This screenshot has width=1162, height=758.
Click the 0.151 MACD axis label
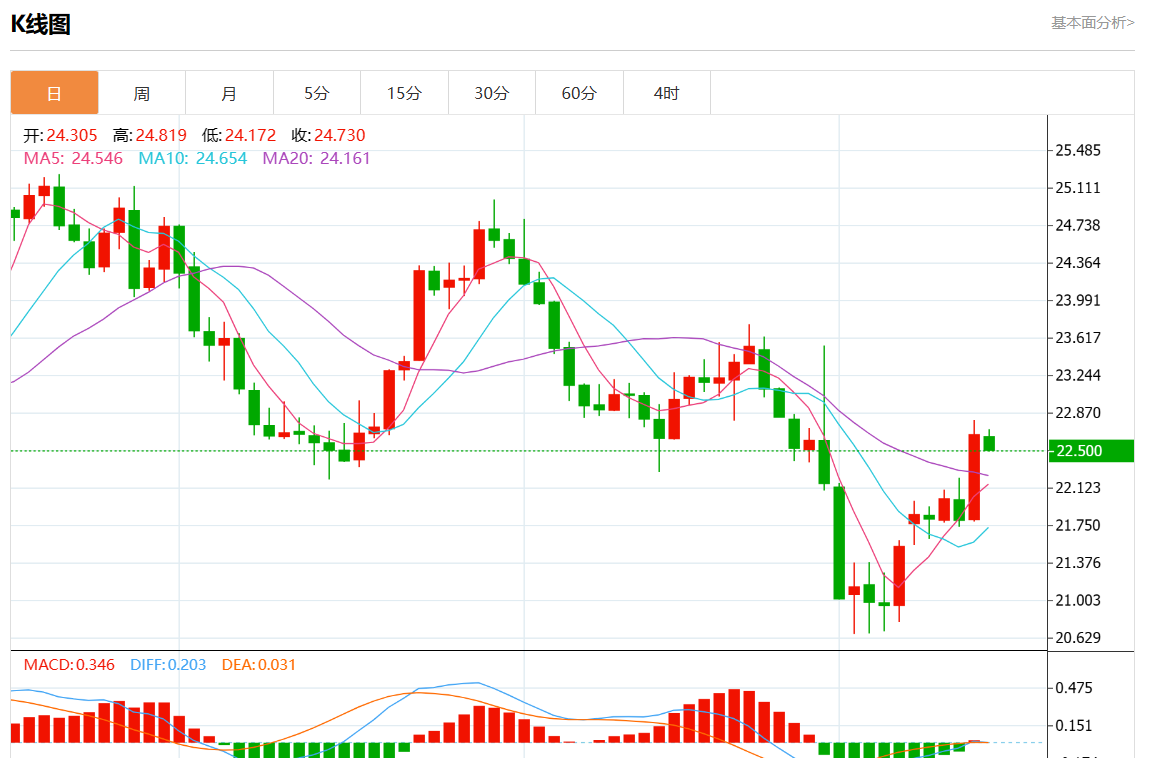click(1074, 726)
